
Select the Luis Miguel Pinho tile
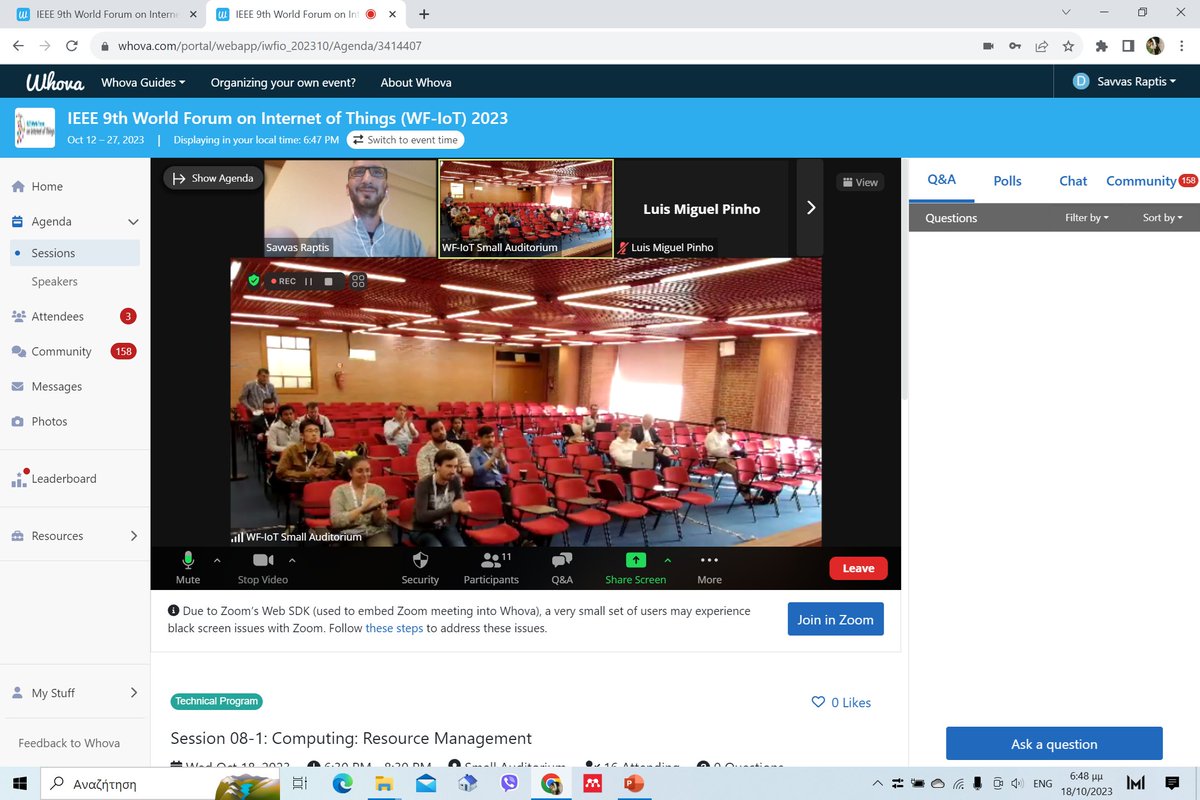701,208
